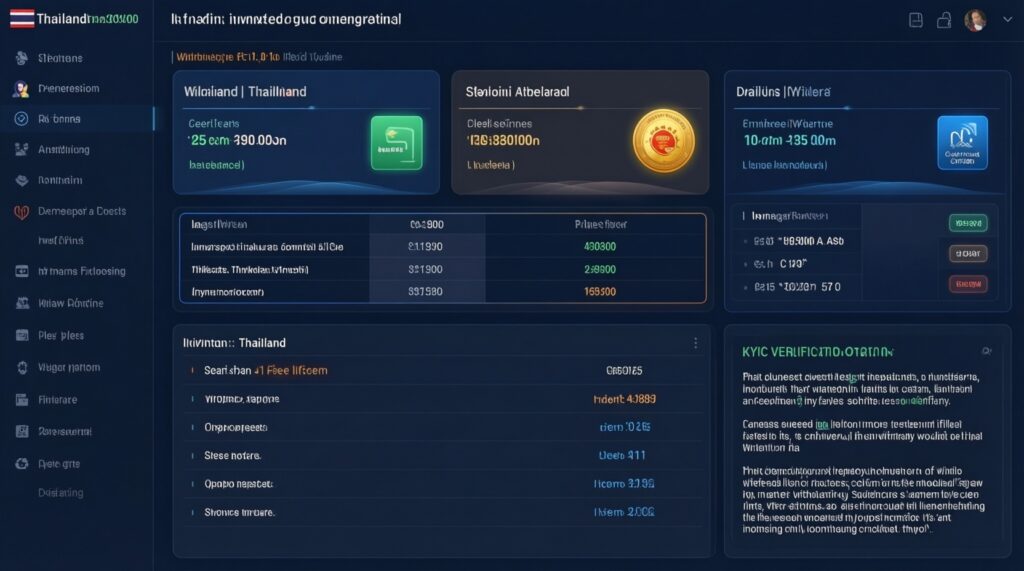Click the Preneresiion person icon
Screen dimensions: 1024x571
[x=21, y=89]
